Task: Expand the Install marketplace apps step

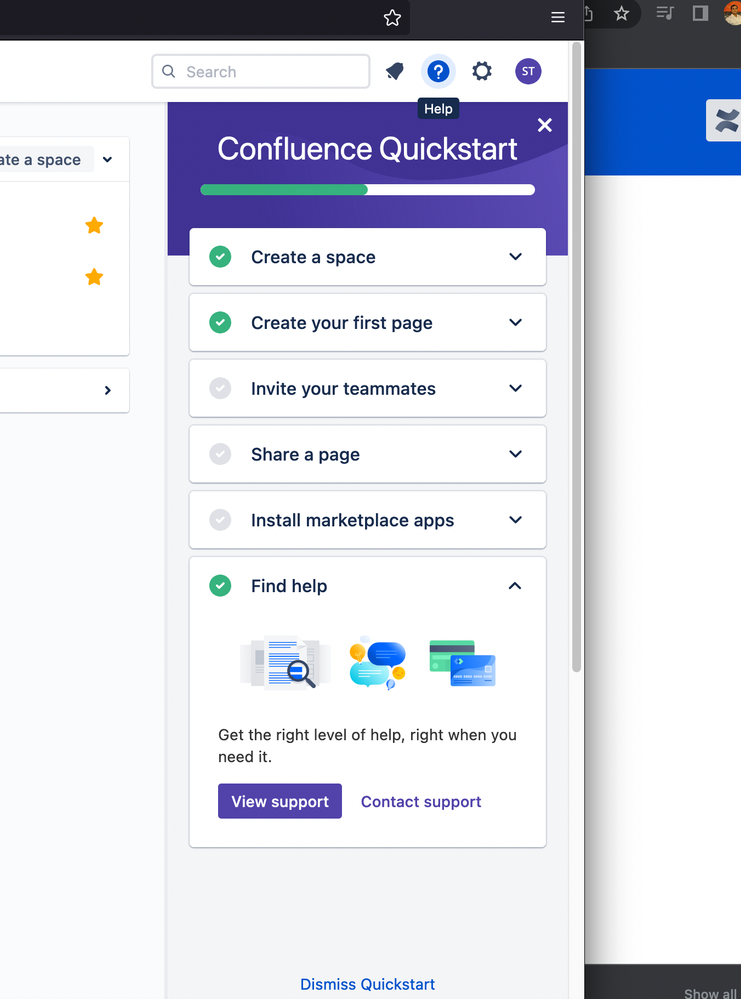Action: 515,519
